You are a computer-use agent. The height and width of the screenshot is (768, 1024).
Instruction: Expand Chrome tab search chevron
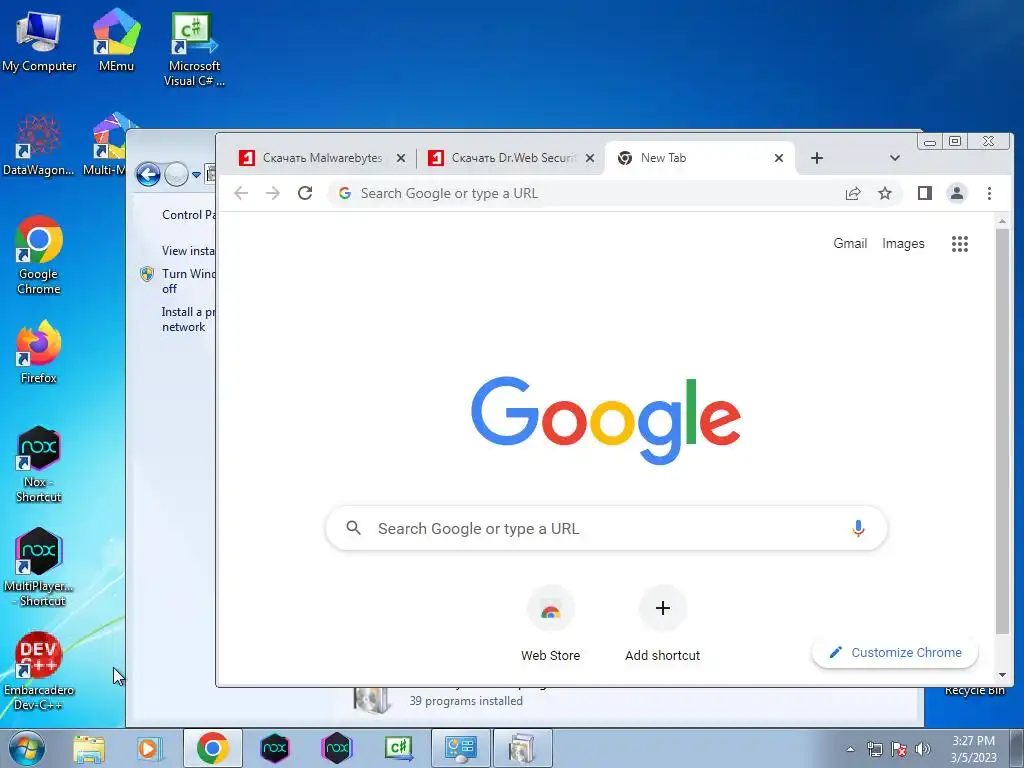click(x=895, y=158)
